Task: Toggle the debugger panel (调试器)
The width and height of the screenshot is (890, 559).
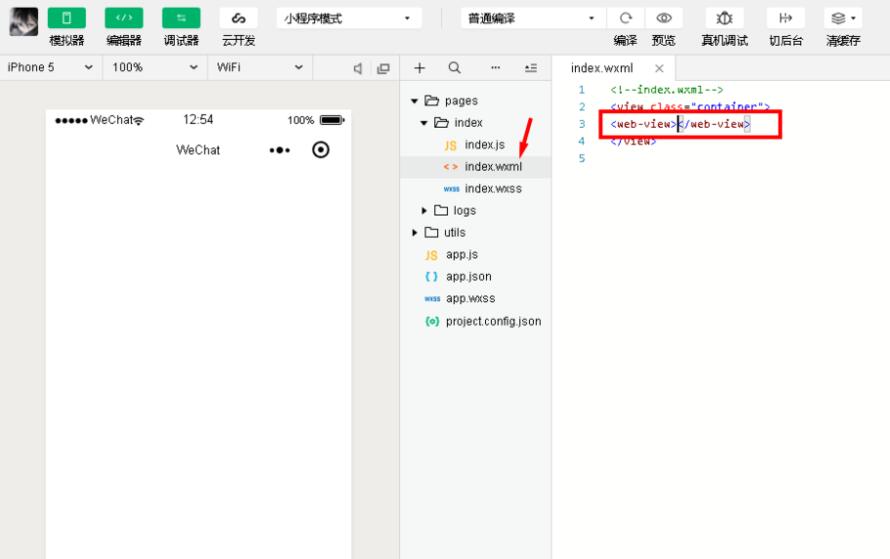Action: (181, 19)
